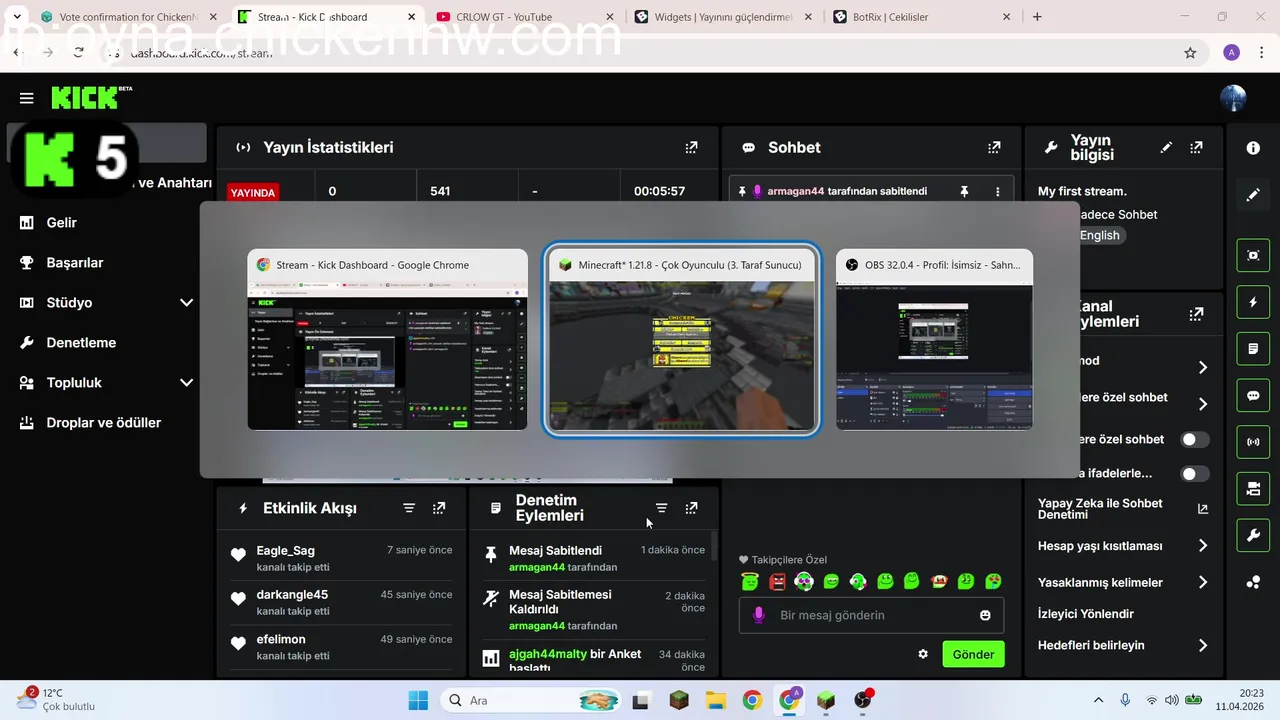This screenshot has width=1280, height=720.
Task: Switch to Vote confirmation browser tab
Action: click(x=128, y=17)
